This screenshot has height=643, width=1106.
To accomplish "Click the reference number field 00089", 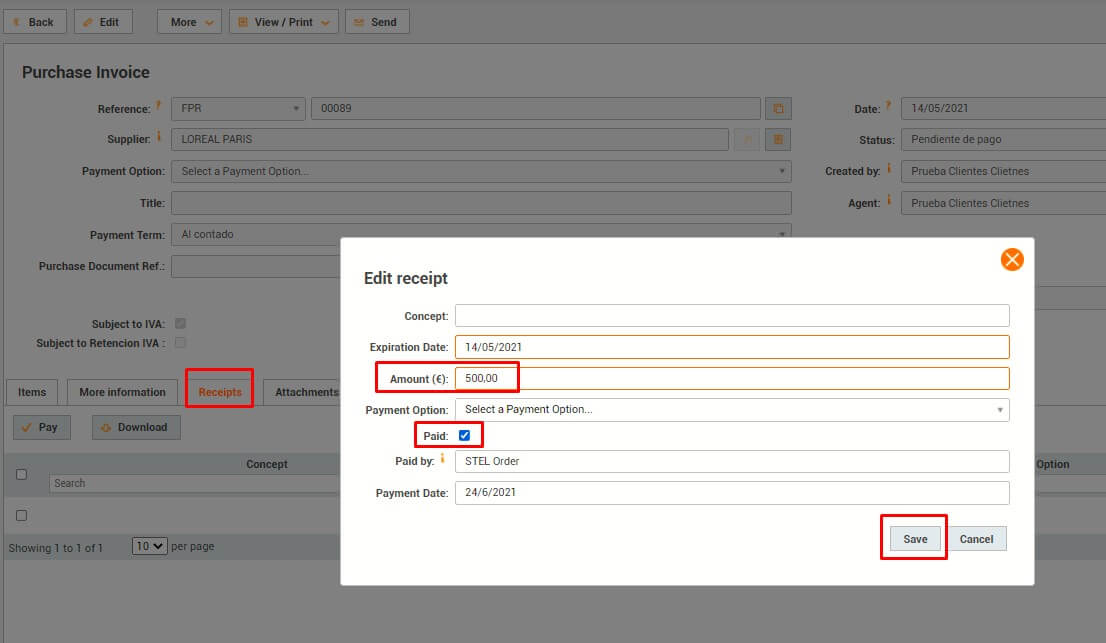I will (535, 109).
